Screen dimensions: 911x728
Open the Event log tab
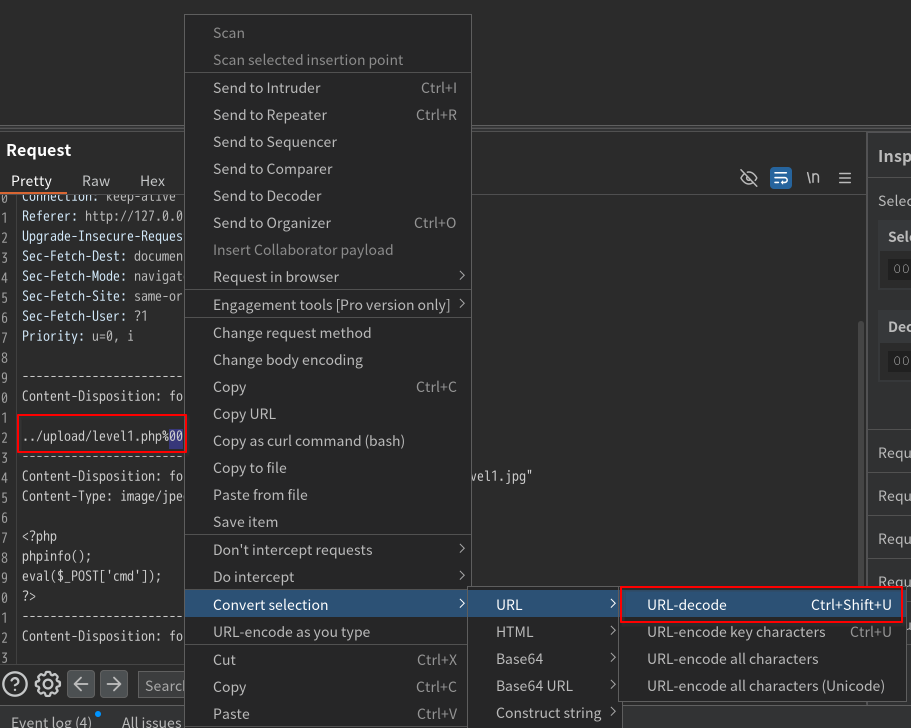click(x=52, y=722)
